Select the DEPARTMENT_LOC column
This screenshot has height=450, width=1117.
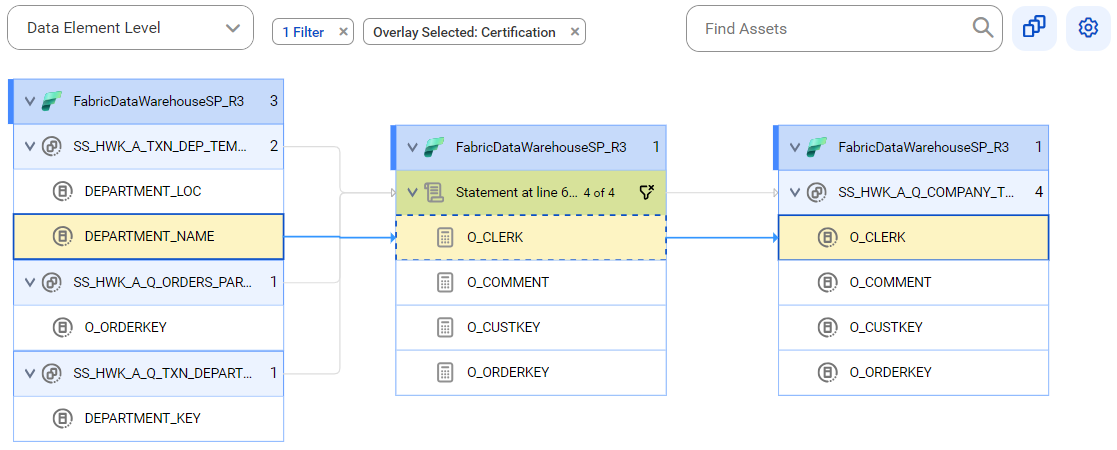(148, 192)
